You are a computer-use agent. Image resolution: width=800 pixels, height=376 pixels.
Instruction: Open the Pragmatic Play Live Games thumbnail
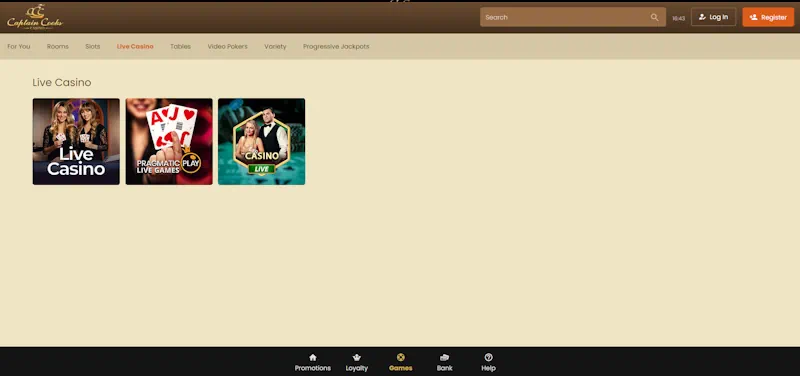click(169, 141)
